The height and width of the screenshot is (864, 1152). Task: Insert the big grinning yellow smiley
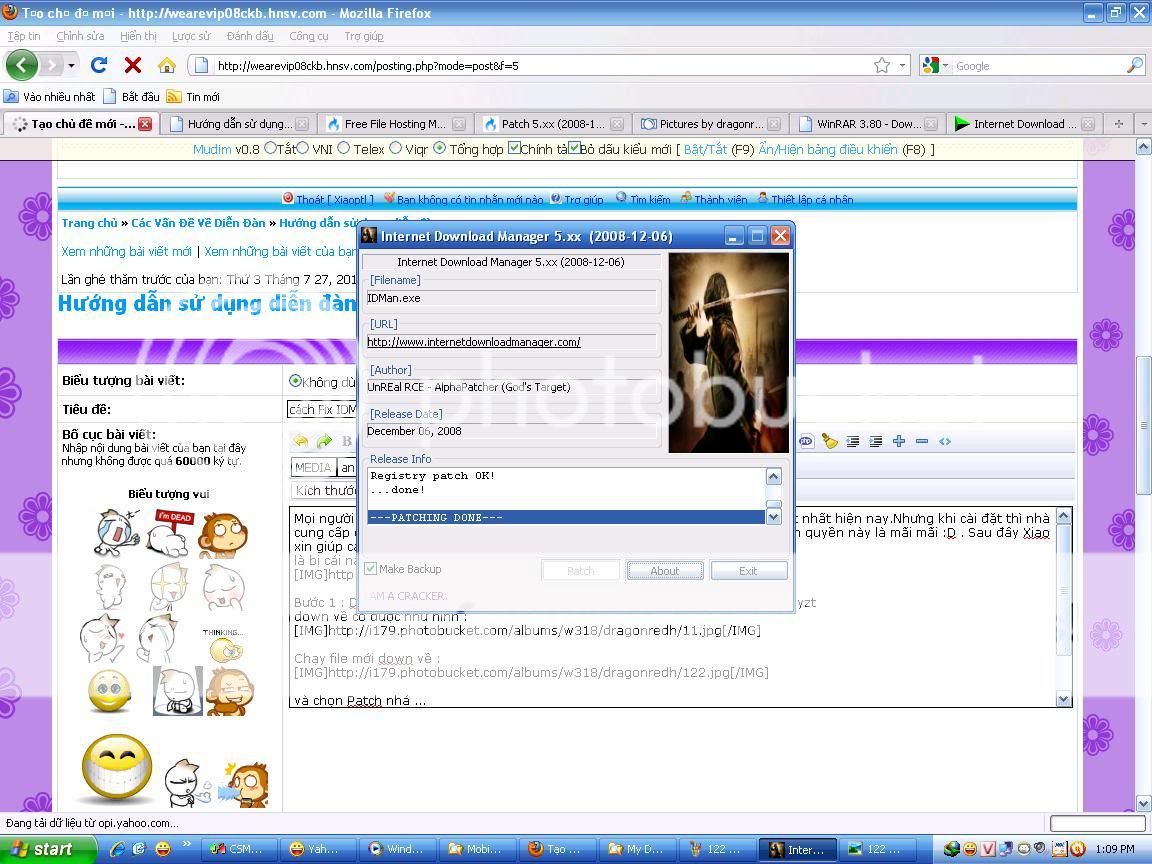[118, 768]
